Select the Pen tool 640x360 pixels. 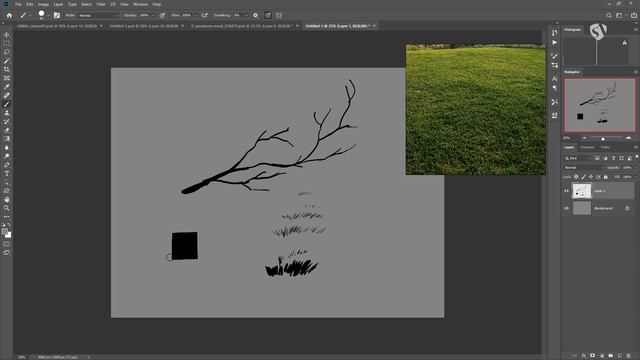point(7,165)
